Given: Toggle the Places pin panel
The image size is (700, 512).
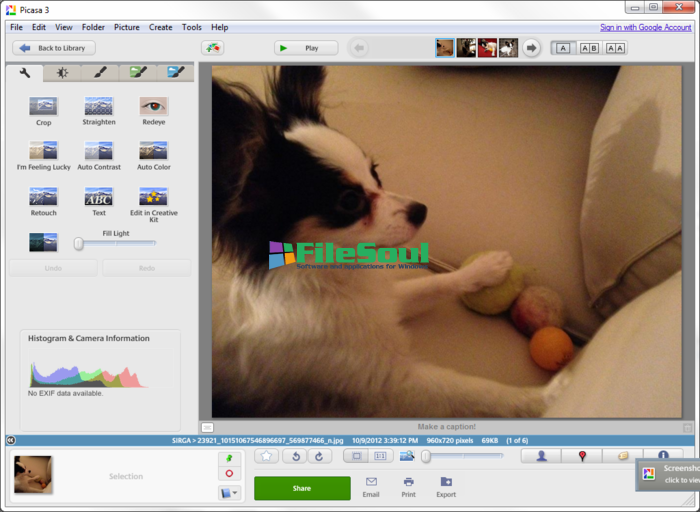Looking at the screenshot, I should tap(582, 456).
